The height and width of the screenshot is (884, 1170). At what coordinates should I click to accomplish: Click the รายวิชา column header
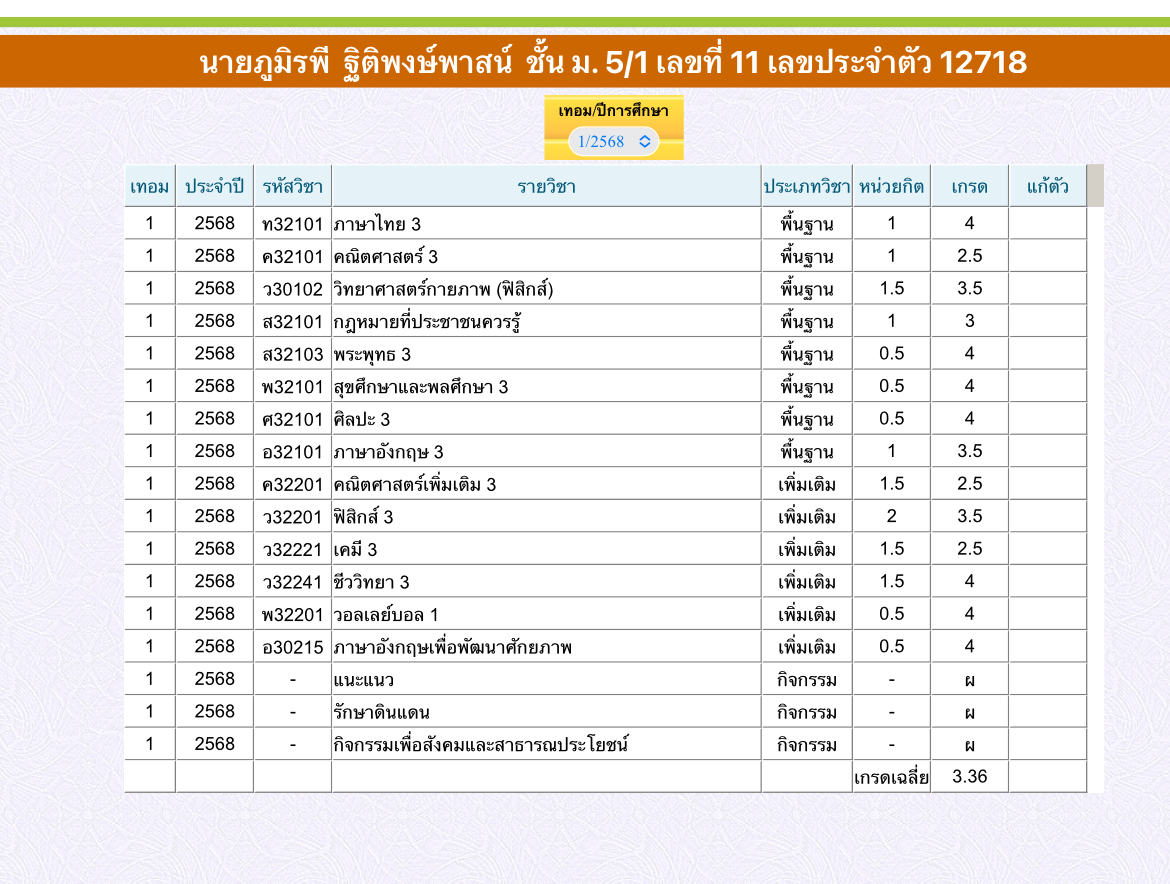(546, 187)
